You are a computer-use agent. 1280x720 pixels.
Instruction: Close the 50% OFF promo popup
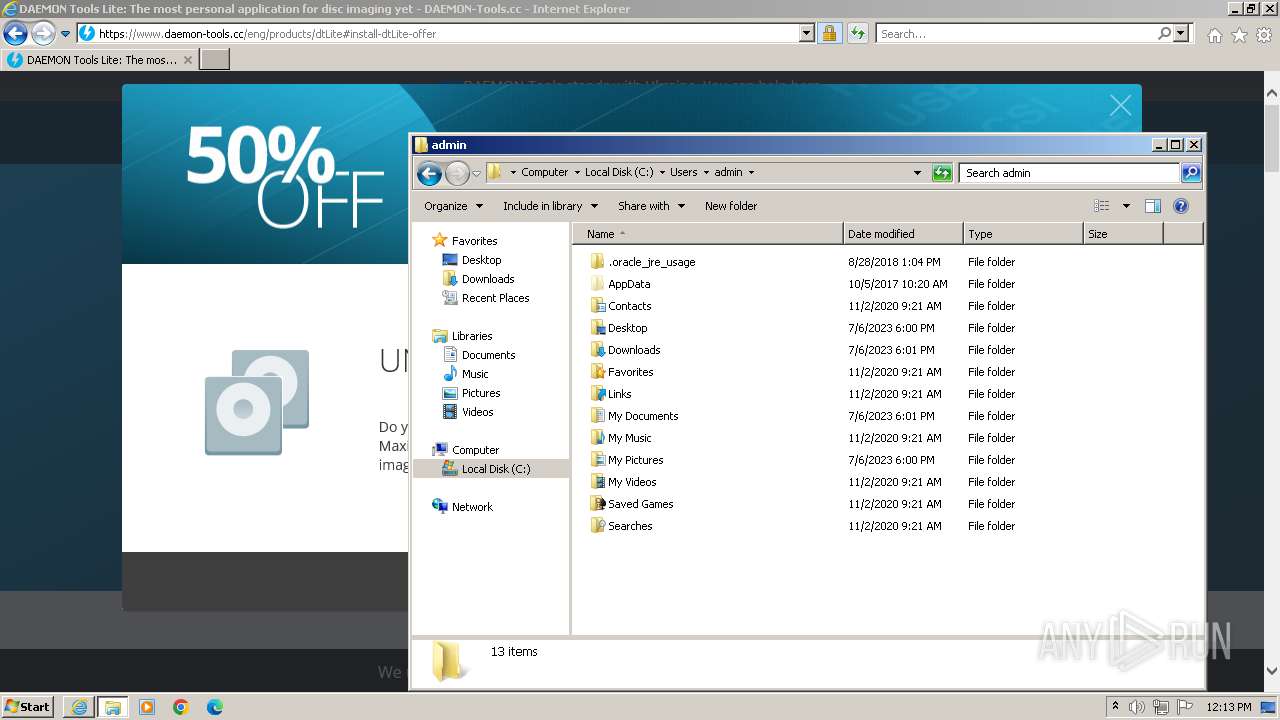click(x=1121, y=105)
